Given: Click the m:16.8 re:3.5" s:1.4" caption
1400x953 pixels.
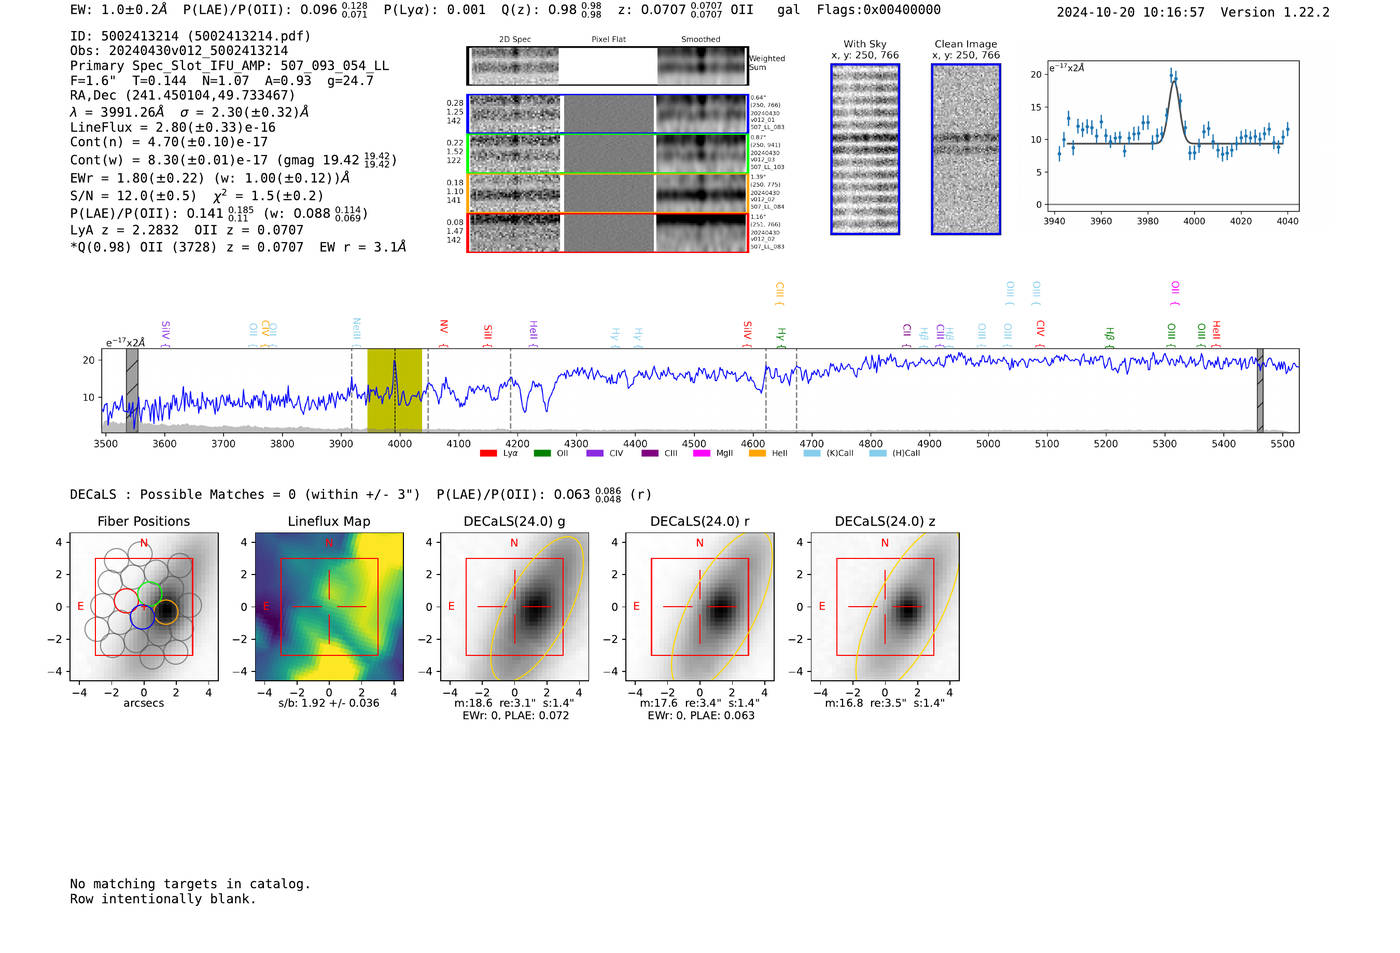Looking at the screenshot, I should [884, 703].
